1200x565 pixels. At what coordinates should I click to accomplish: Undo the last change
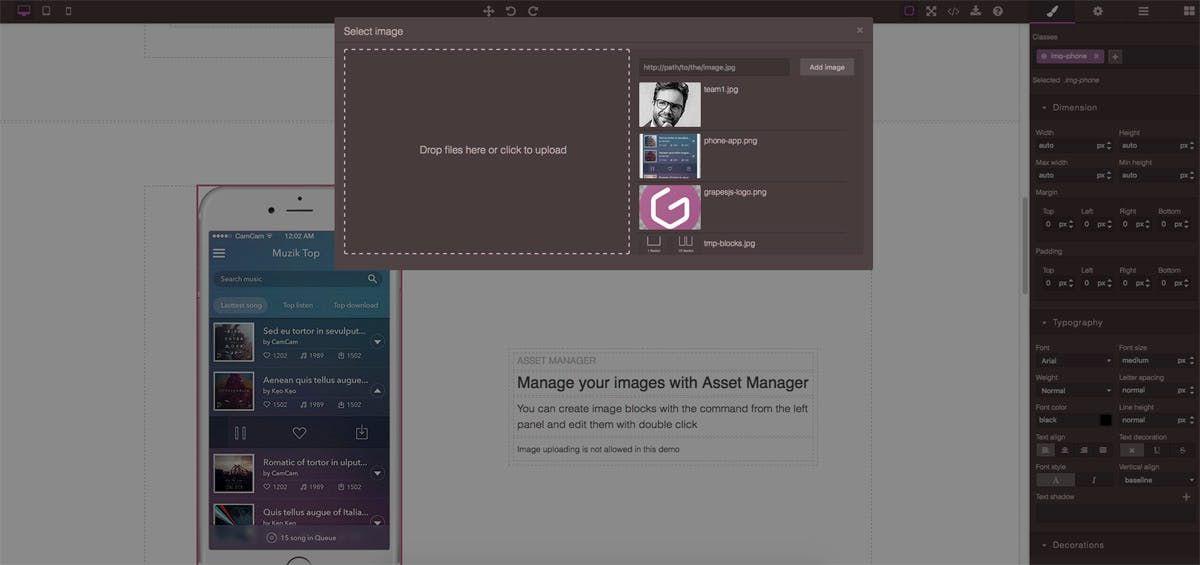[511, 11]
